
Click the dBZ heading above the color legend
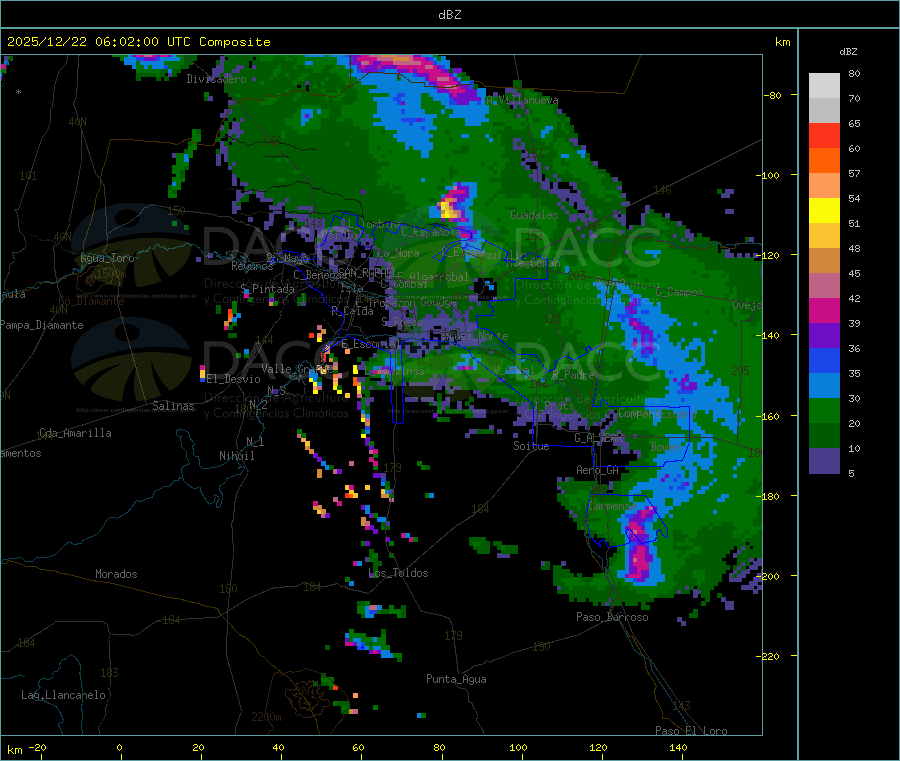click(x=848, y=52)
